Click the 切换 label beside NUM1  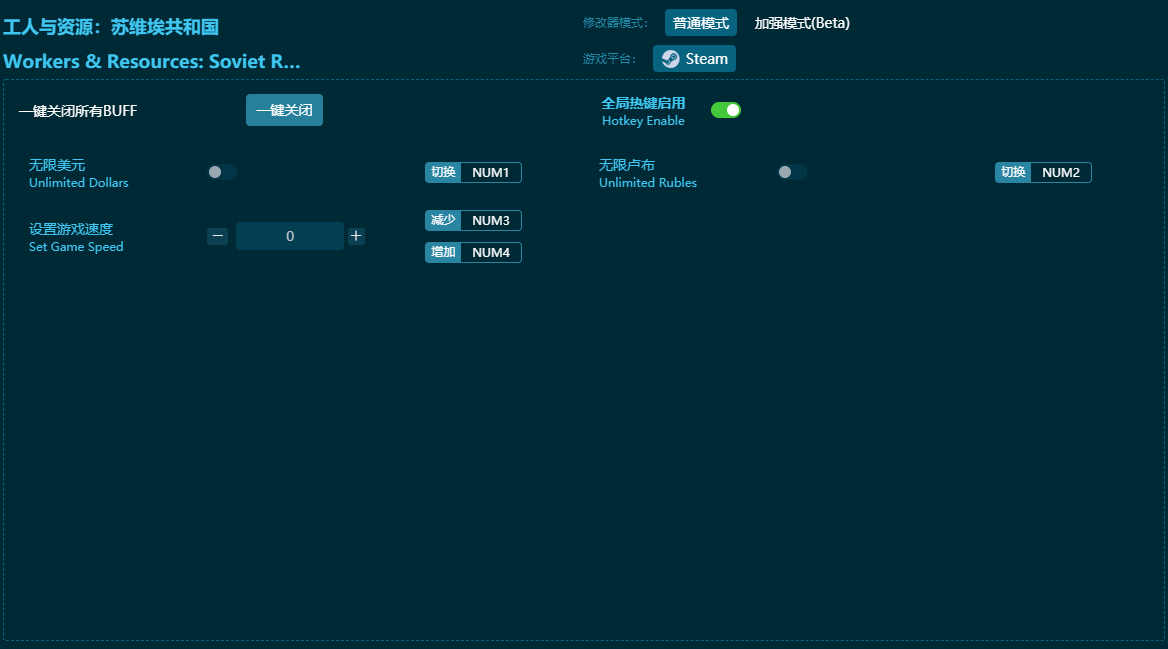[443, 172]
